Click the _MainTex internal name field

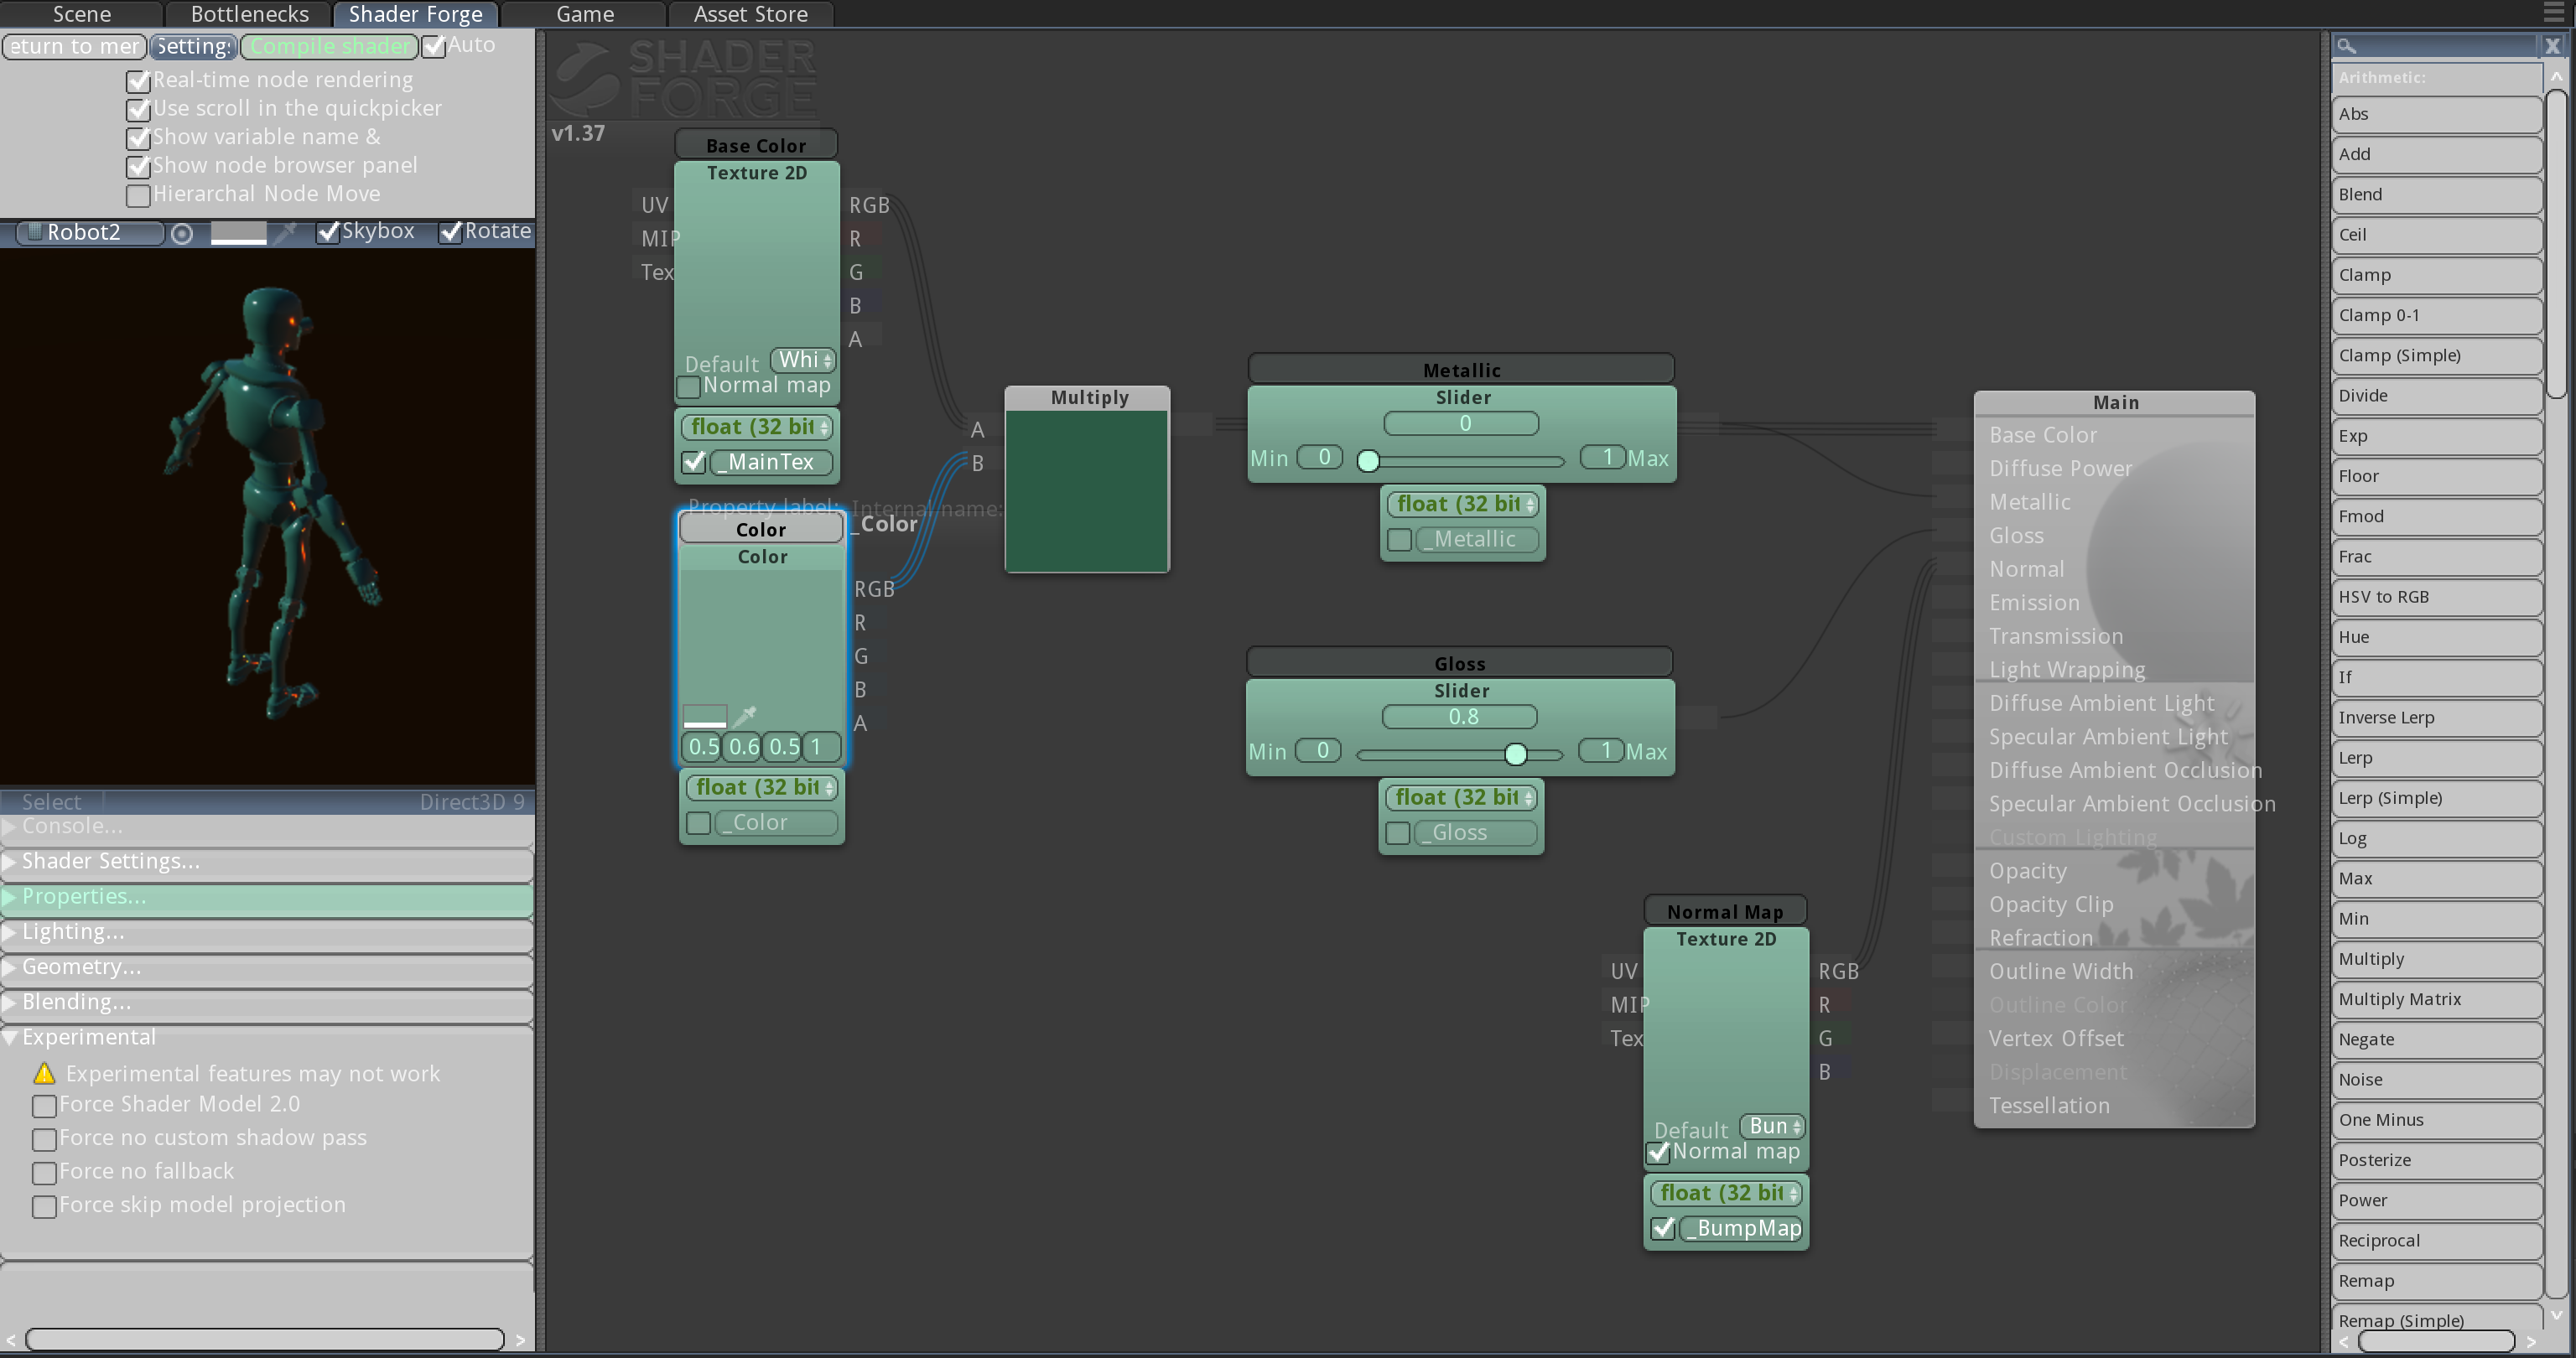pyautogui.click(x=771, y=462)
